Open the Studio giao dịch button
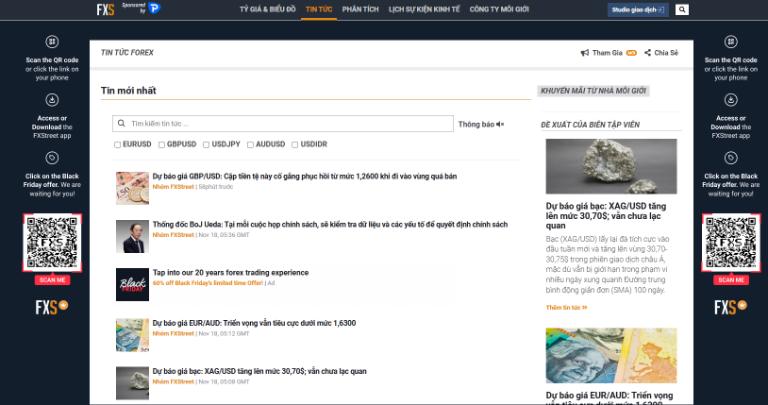 (637, 10)
